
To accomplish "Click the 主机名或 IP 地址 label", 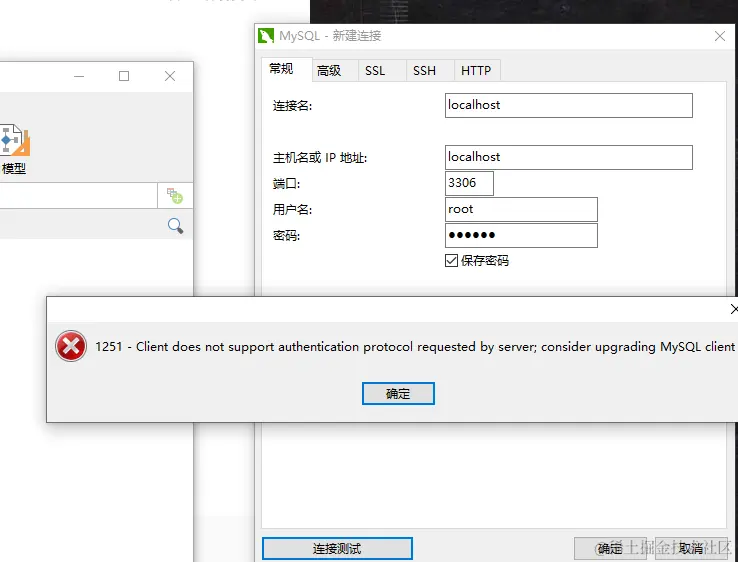I will 320,158.
